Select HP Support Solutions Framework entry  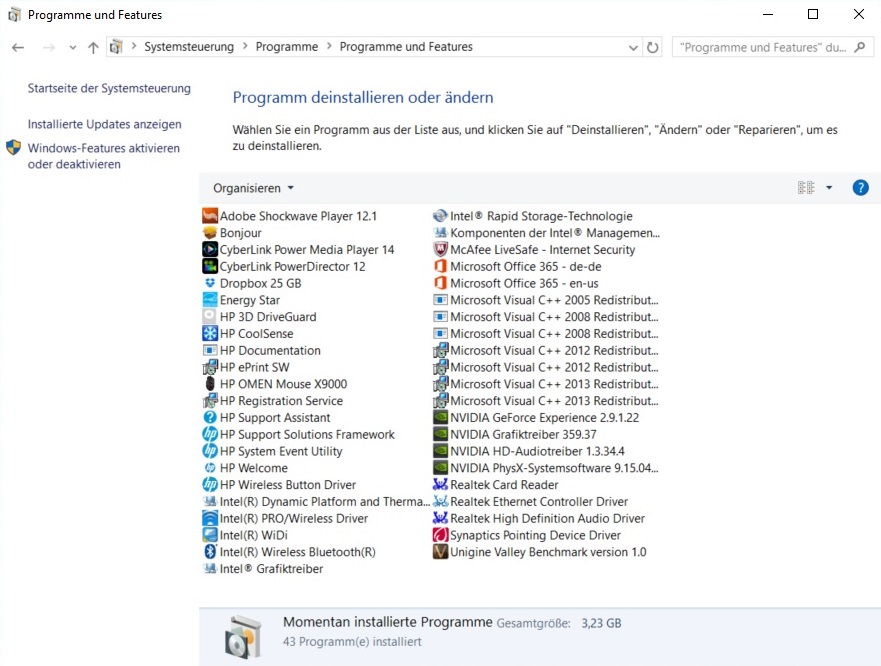pyautogui.click(x=298, y=434)
